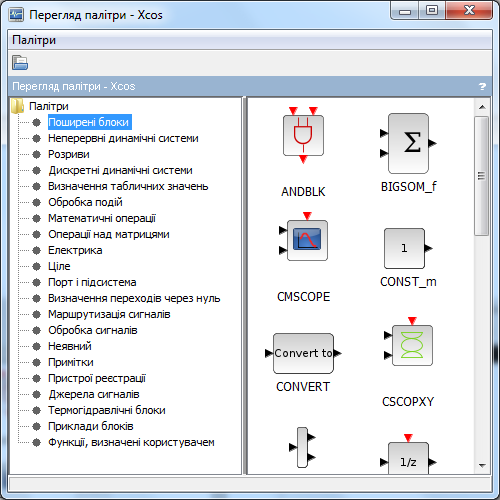Minimize the Xcos palette window

405,11
